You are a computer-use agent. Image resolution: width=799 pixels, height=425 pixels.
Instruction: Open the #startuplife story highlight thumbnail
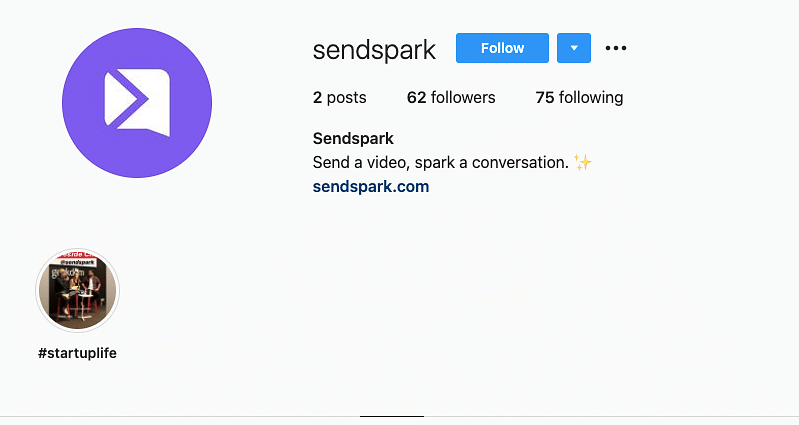click(77, 290)
